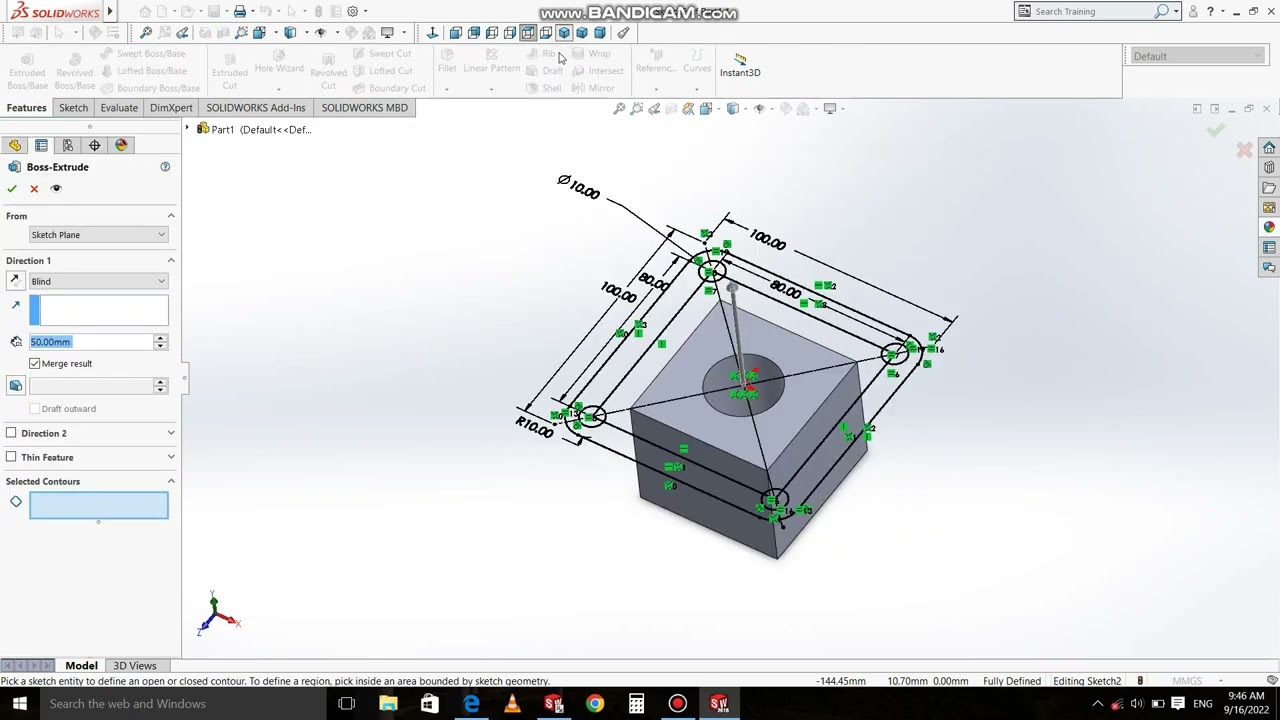
Task: Open Boss-Extrude help icon
Action: click(x=165, y=167)
